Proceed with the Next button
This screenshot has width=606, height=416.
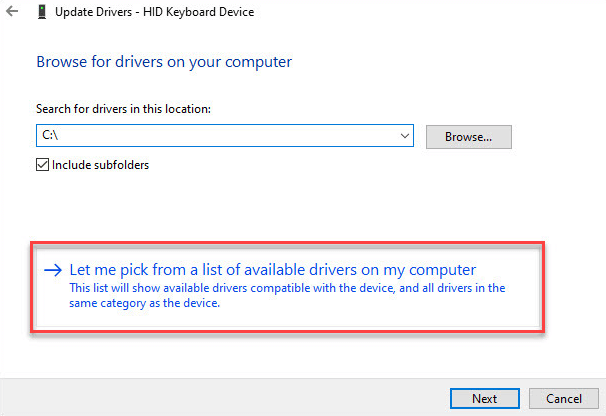485,398
